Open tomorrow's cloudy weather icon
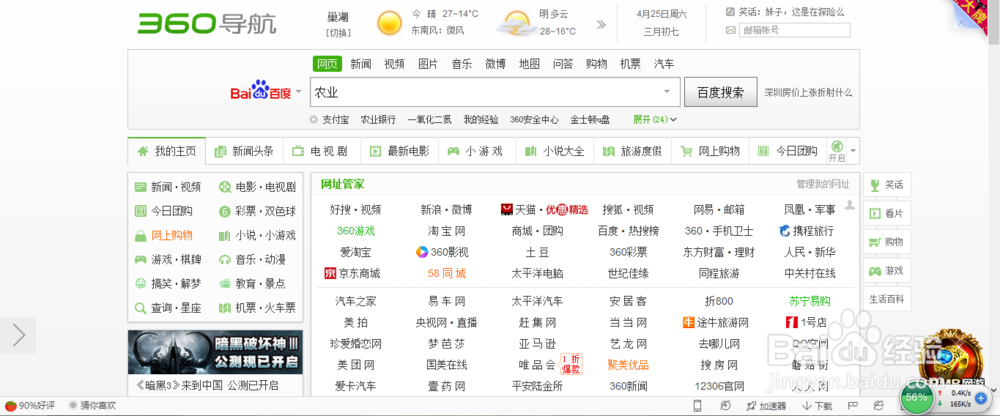This screenshot has height=416, width=1000. coord(516,23)
